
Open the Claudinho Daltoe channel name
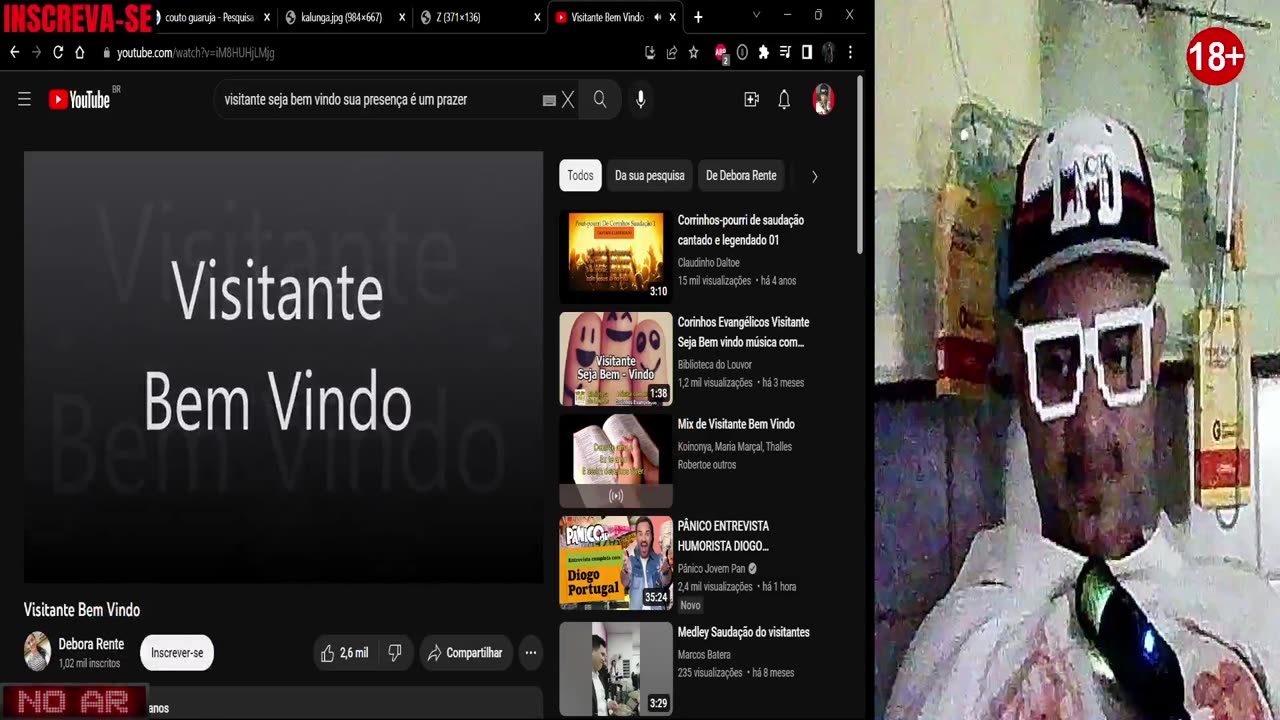(x=708, y=262)
